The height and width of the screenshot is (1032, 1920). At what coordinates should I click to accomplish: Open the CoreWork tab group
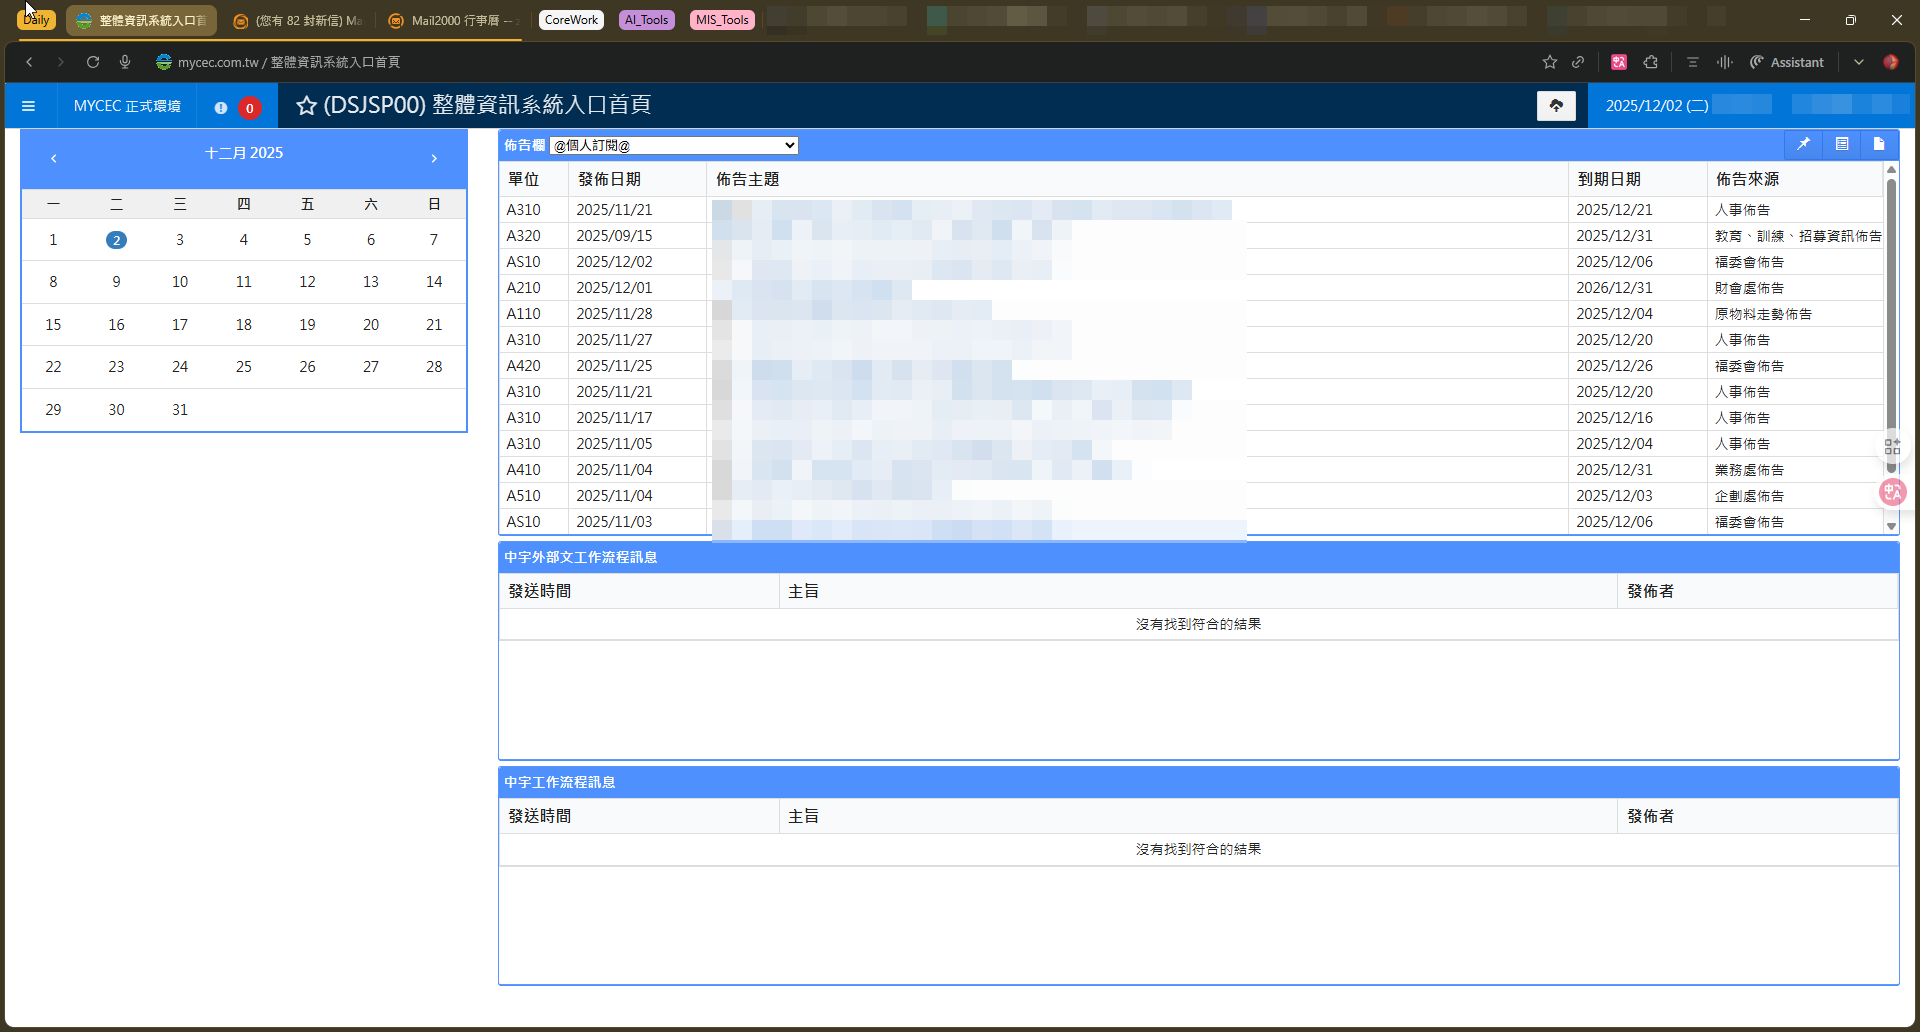click(571, 20)
